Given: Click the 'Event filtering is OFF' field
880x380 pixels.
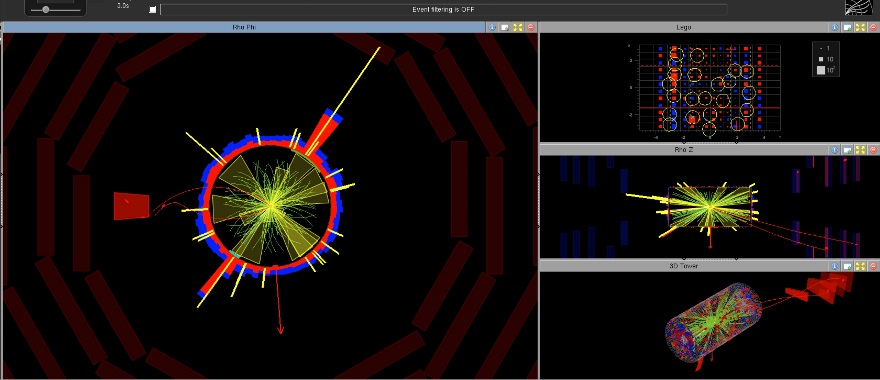Looking at the screenshot, I should pos(443,10).
